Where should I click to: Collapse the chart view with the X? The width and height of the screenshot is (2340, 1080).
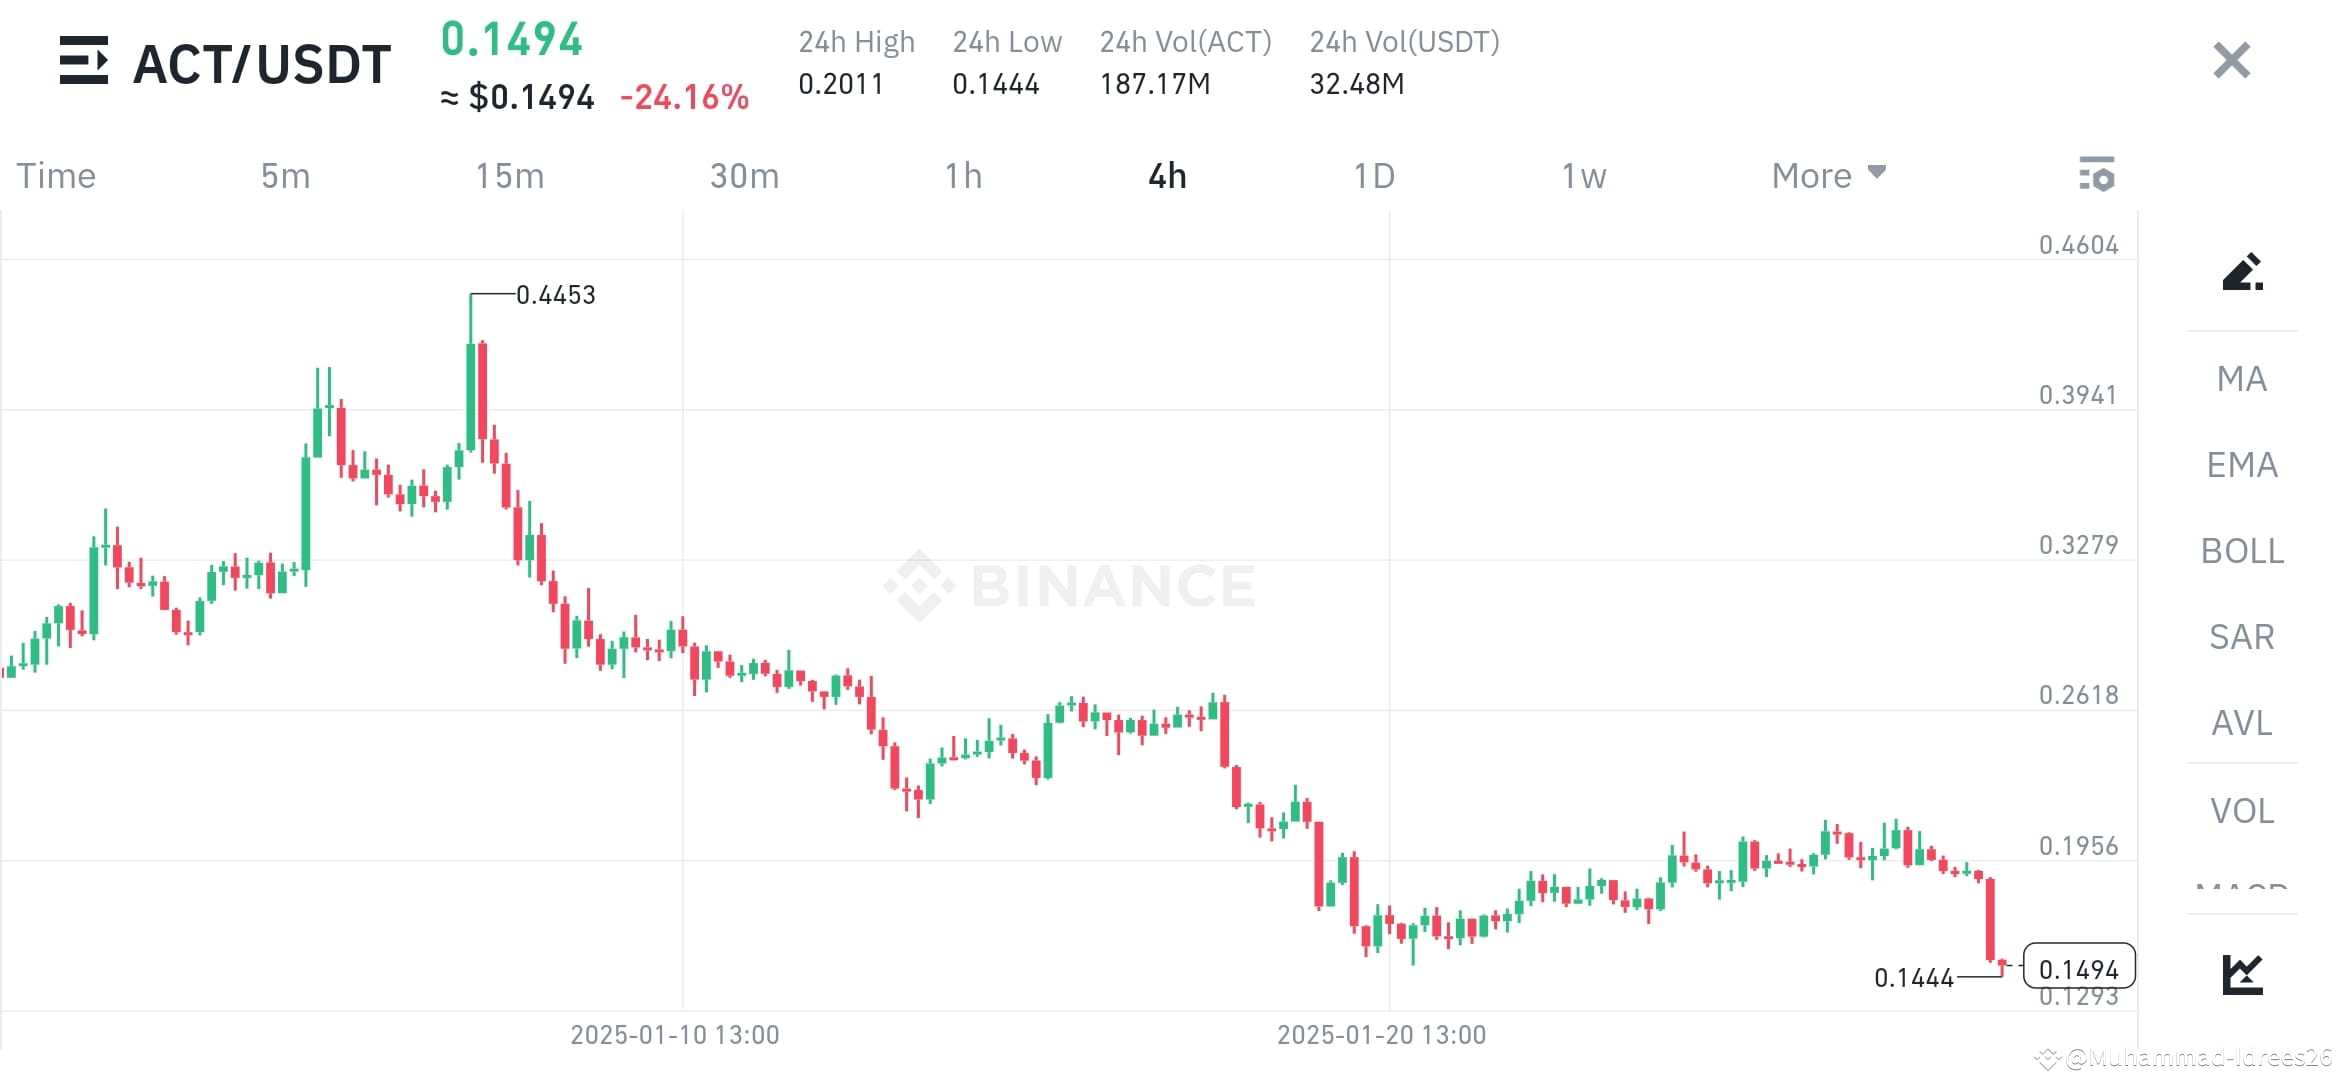pos(2230,61)
